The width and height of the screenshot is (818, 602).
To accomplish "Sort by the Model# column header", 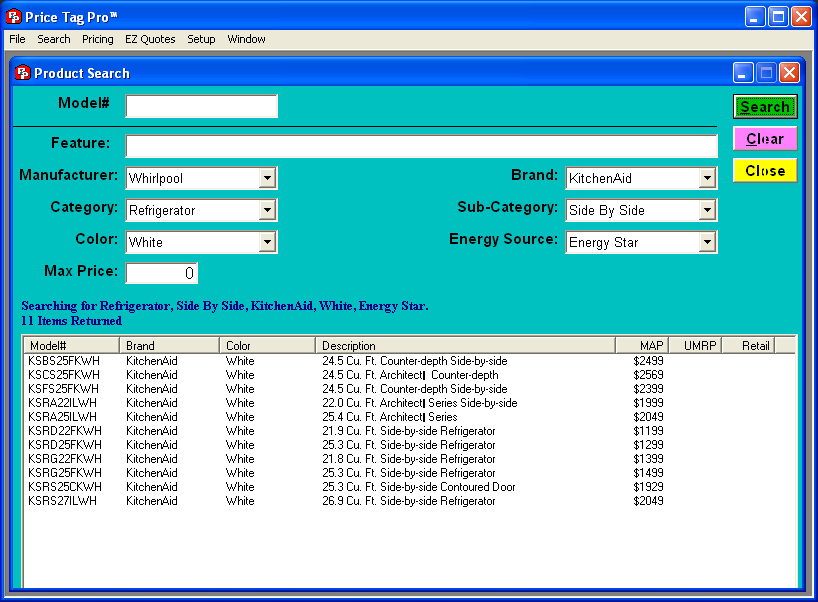I will tap(71, 345).
